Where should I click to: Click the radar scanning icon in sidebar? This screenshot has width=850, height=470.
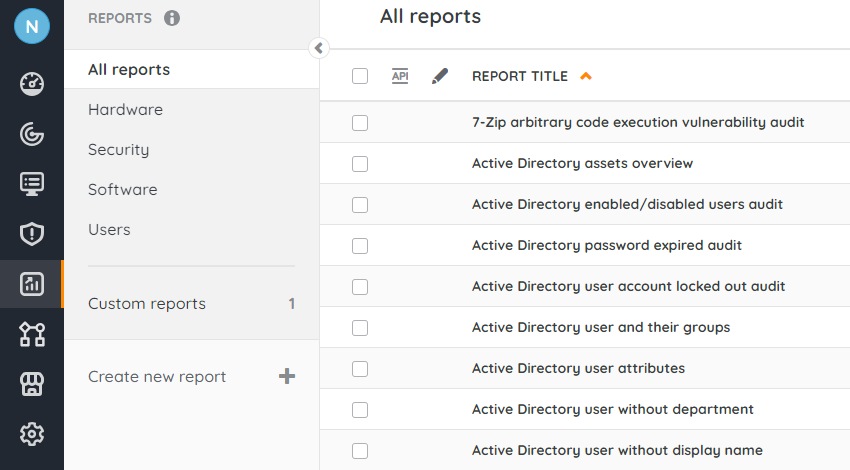coord(32,134)
